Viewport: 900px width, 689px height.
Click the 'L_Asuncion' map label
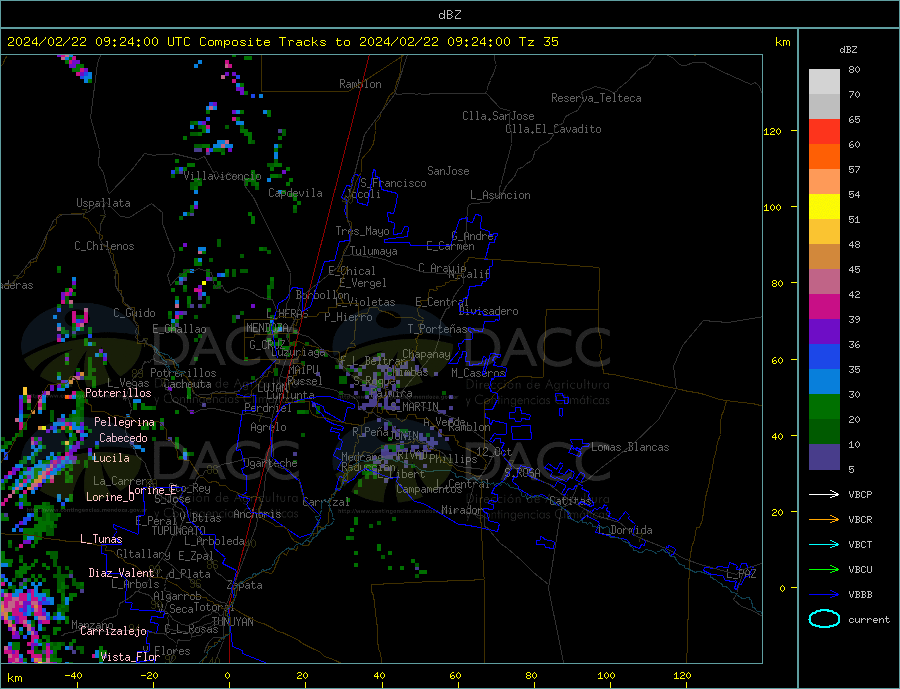pos(501,195)
